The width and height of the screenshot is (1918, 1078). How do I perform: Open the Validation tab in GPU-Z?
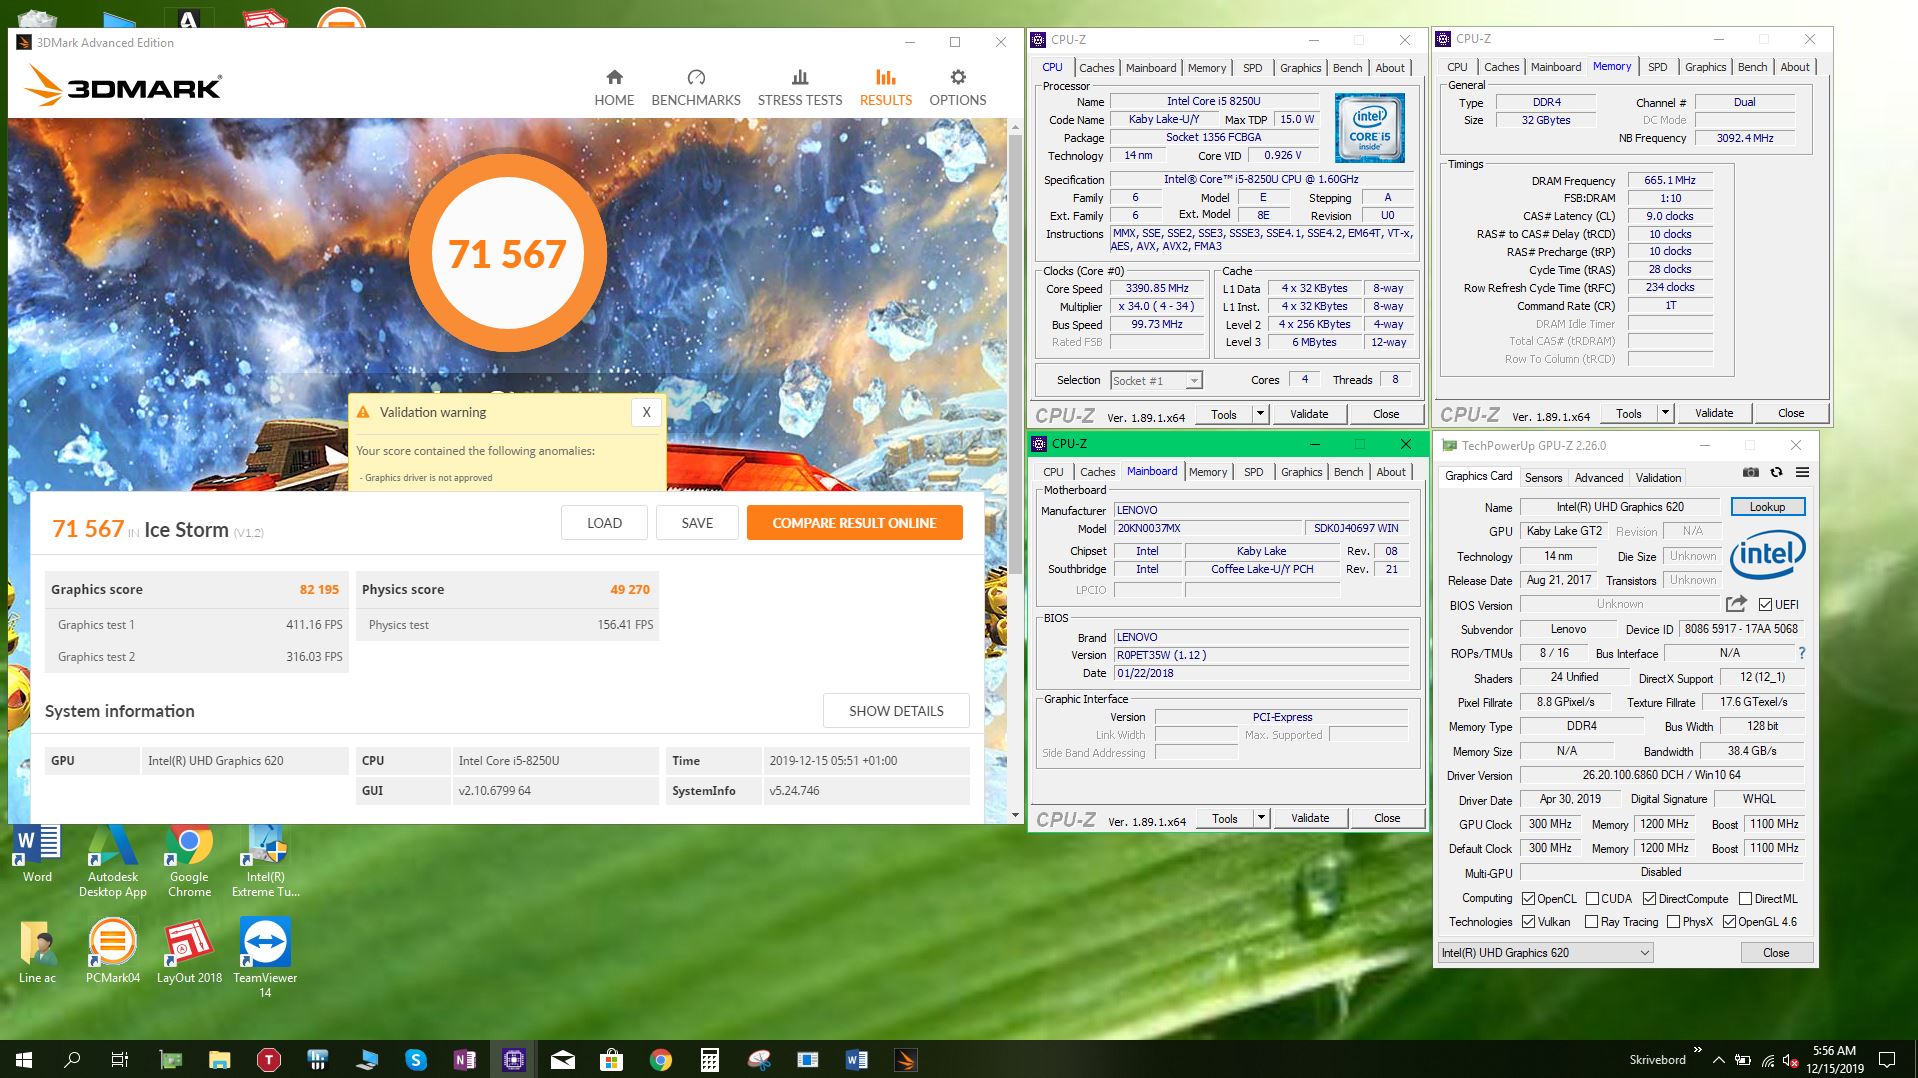pyautogui.click(x=1658, y=478)
